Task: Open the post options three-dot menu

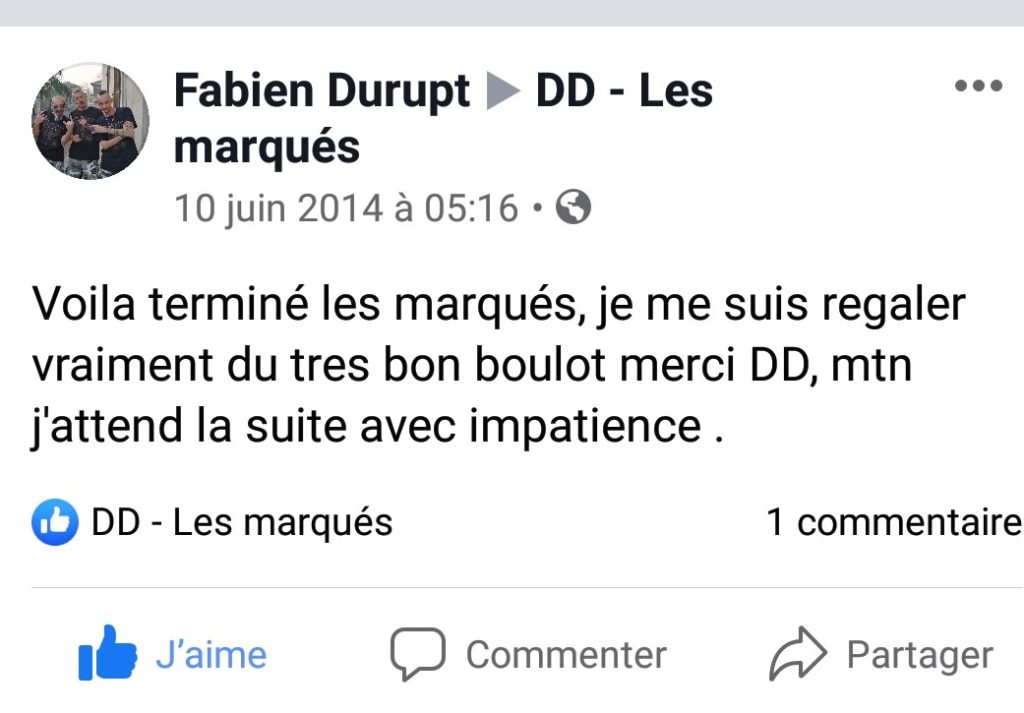Action: (x=978, y=86)
